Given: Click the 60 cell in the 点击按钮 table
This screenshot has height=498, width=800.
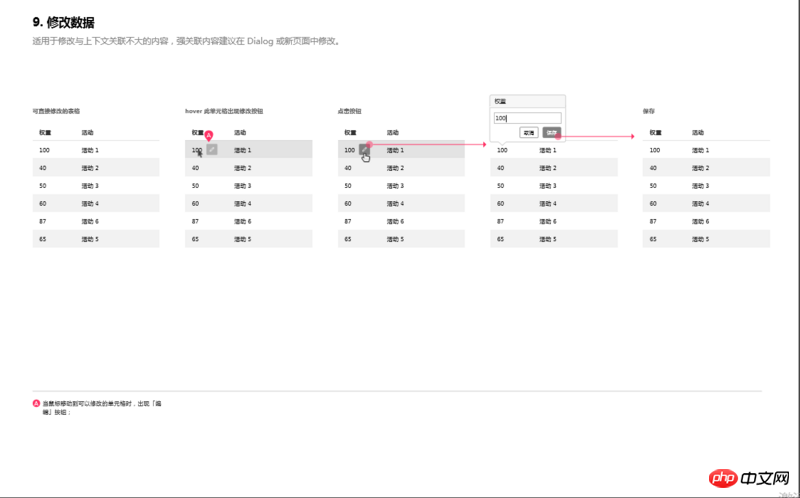Looking at the screenshot, I should click(x=348, y=204).
